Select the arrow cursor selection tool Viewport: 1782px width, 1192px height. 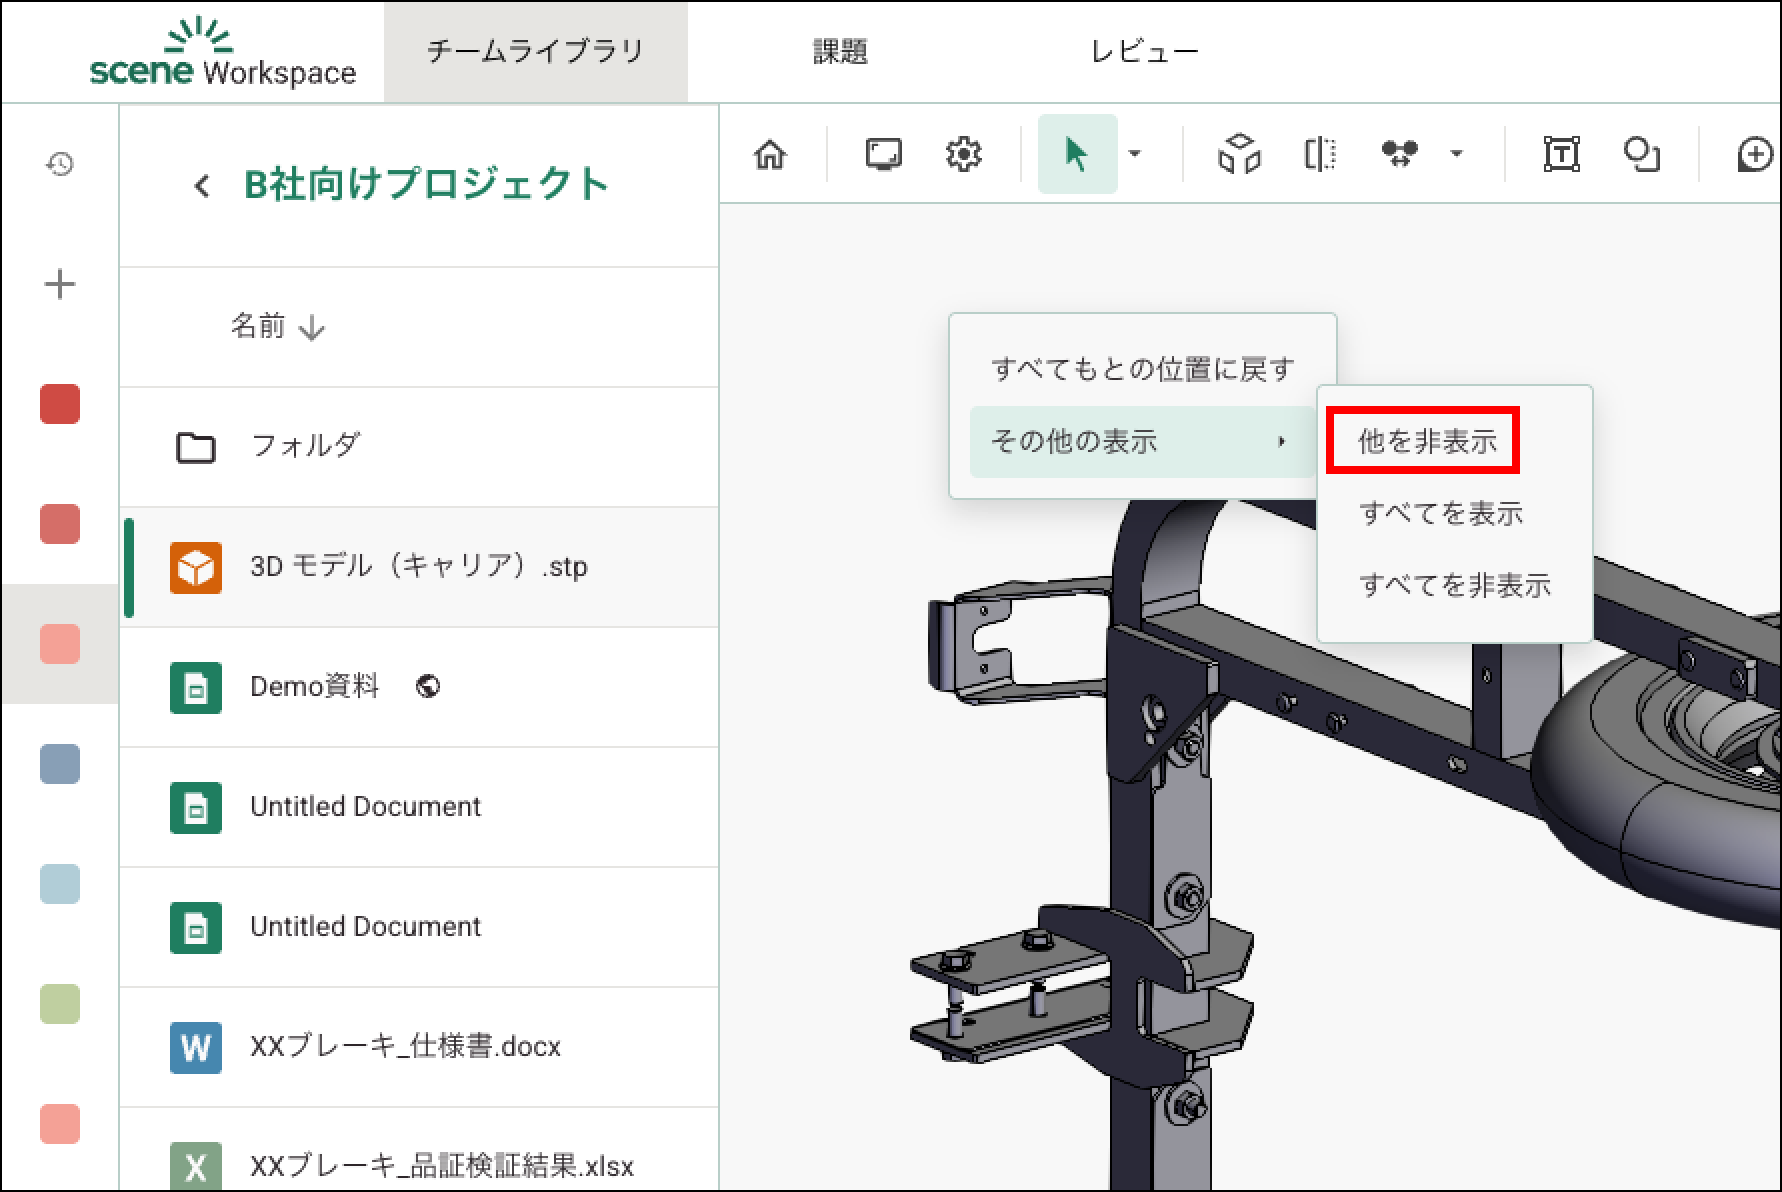click(1076, 155)
